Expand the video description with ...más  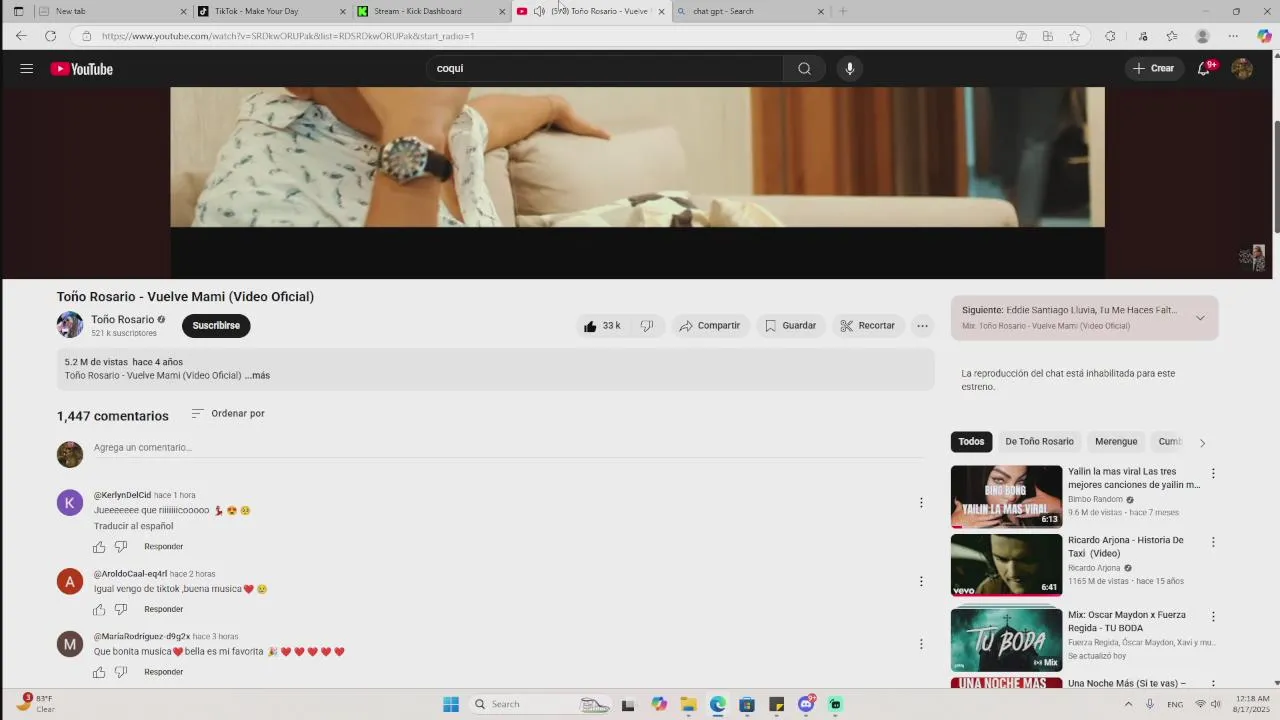pyautogui.click(x=258, y=376)
